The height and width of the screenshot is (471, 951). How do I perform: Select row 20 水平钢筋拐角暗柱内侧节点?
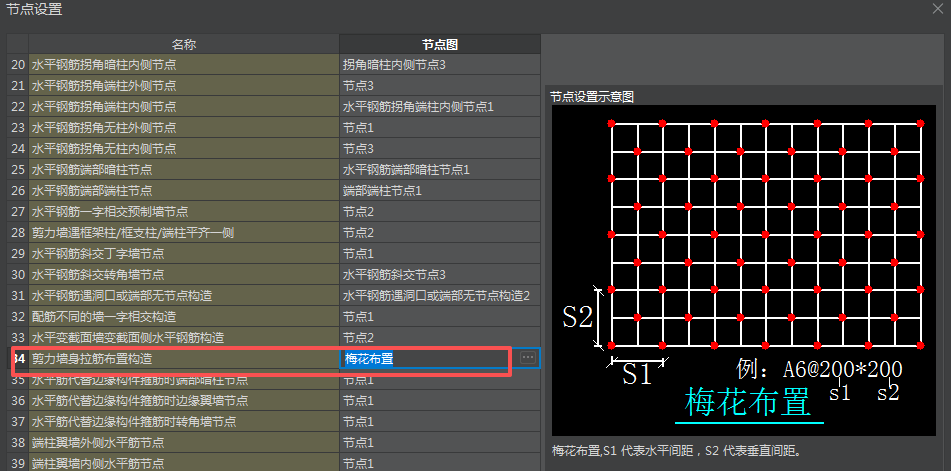tap(184, 64)
